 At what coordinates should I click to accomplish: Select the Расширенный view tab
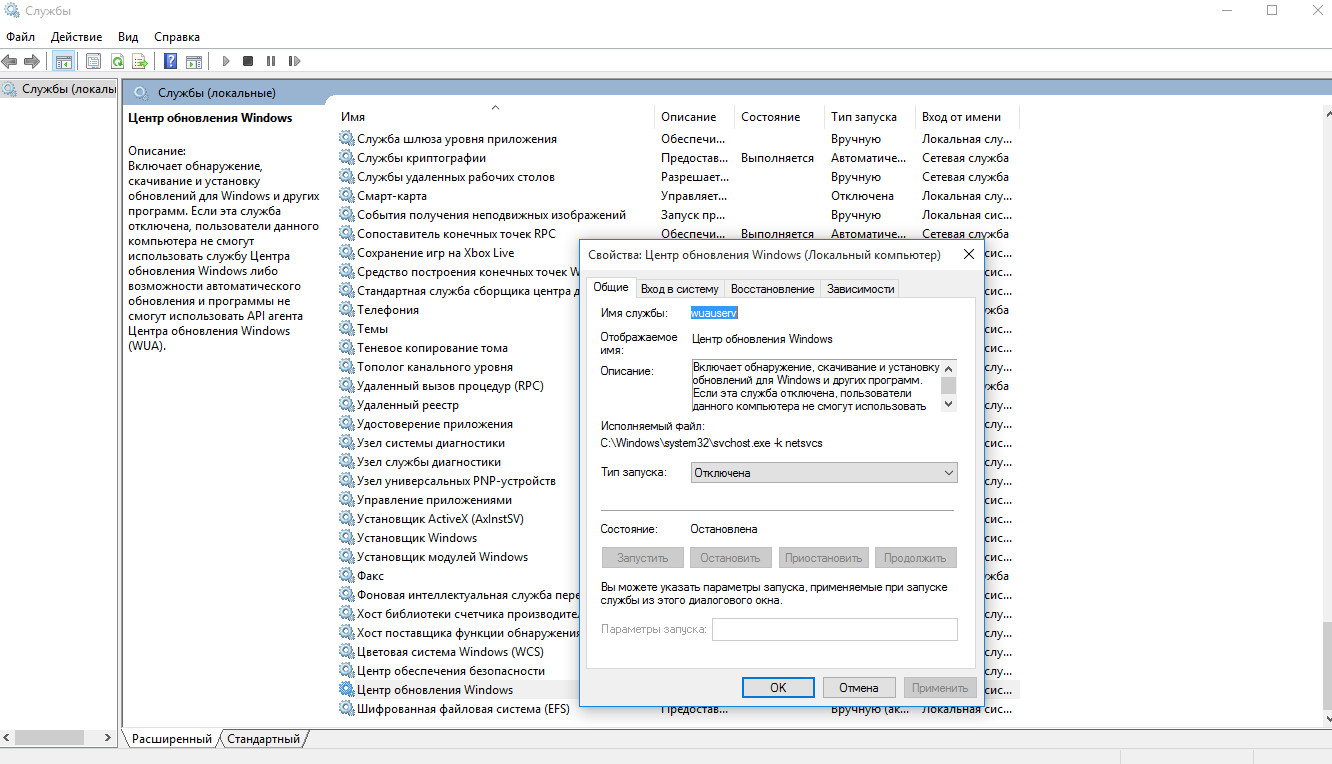point(172,739)
